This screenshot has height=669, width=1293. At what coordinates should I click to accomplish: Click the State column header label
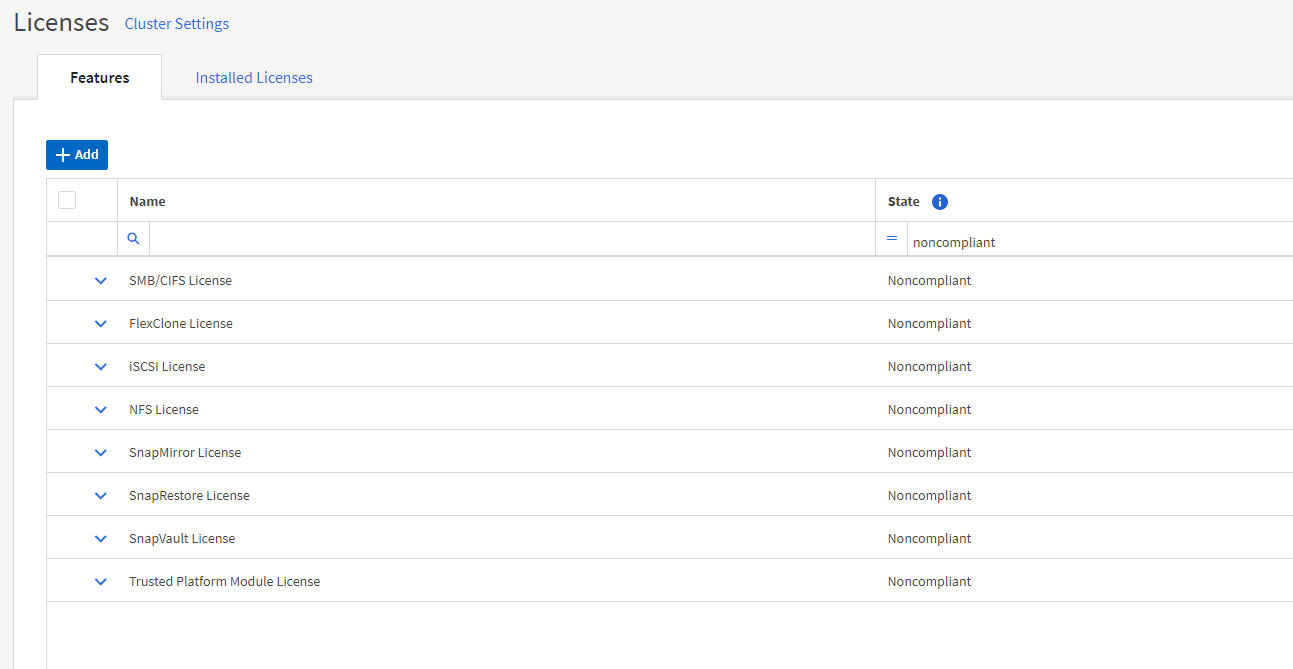click(903, 201)
